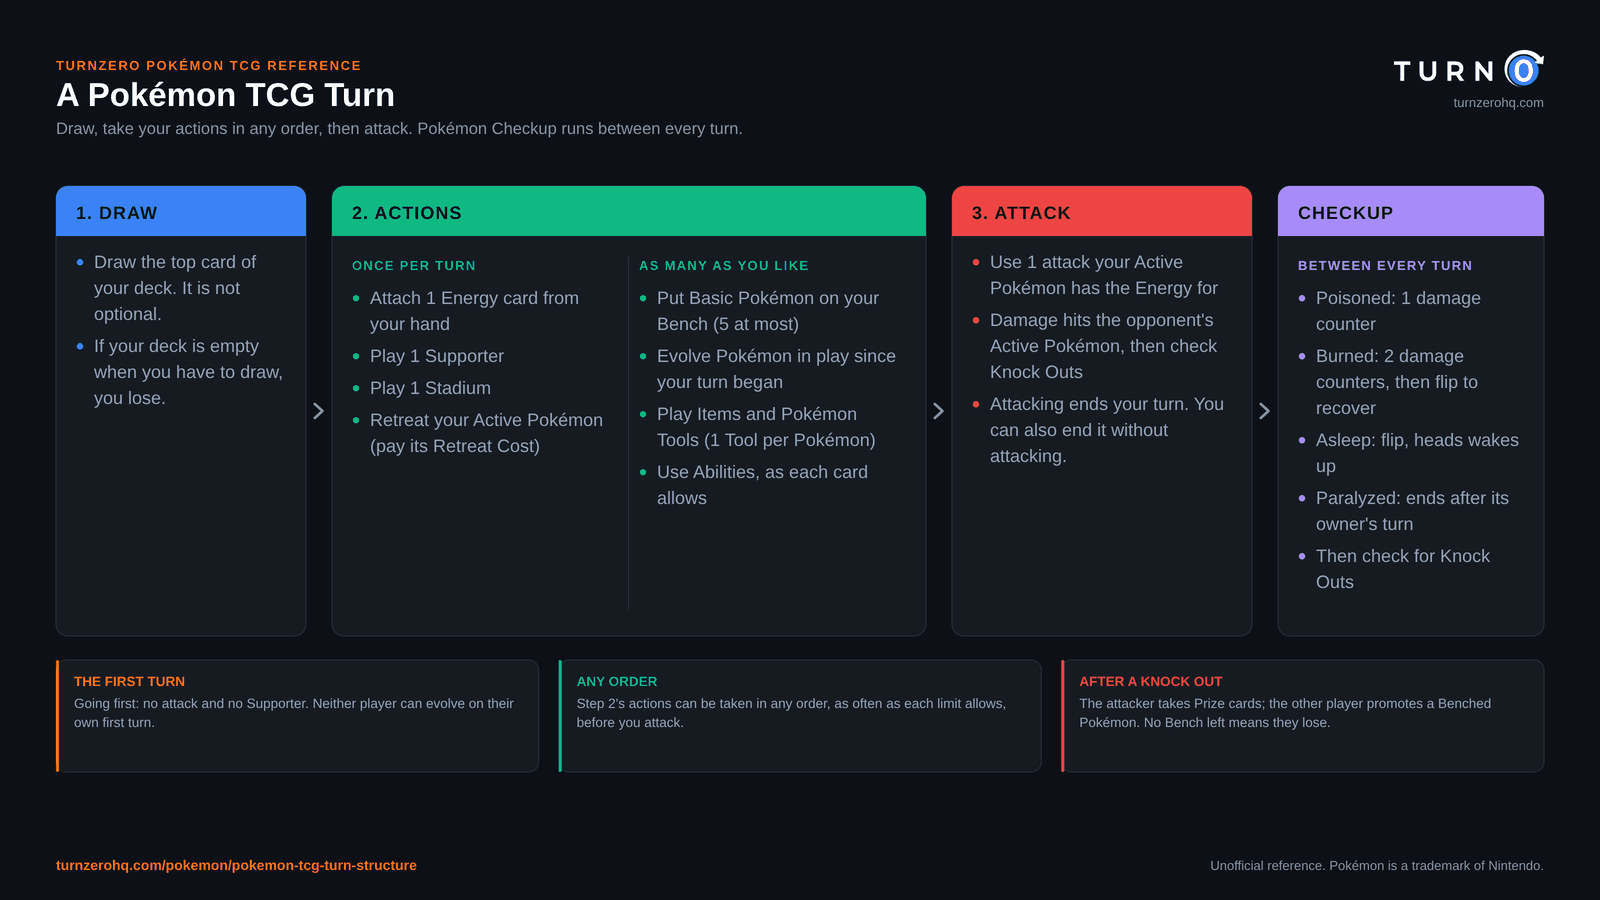Image resolution: width=1600 pixels, height=900 pixels.
Task: Click the chevron between Draw and Actions
Action: coord(318,411)
